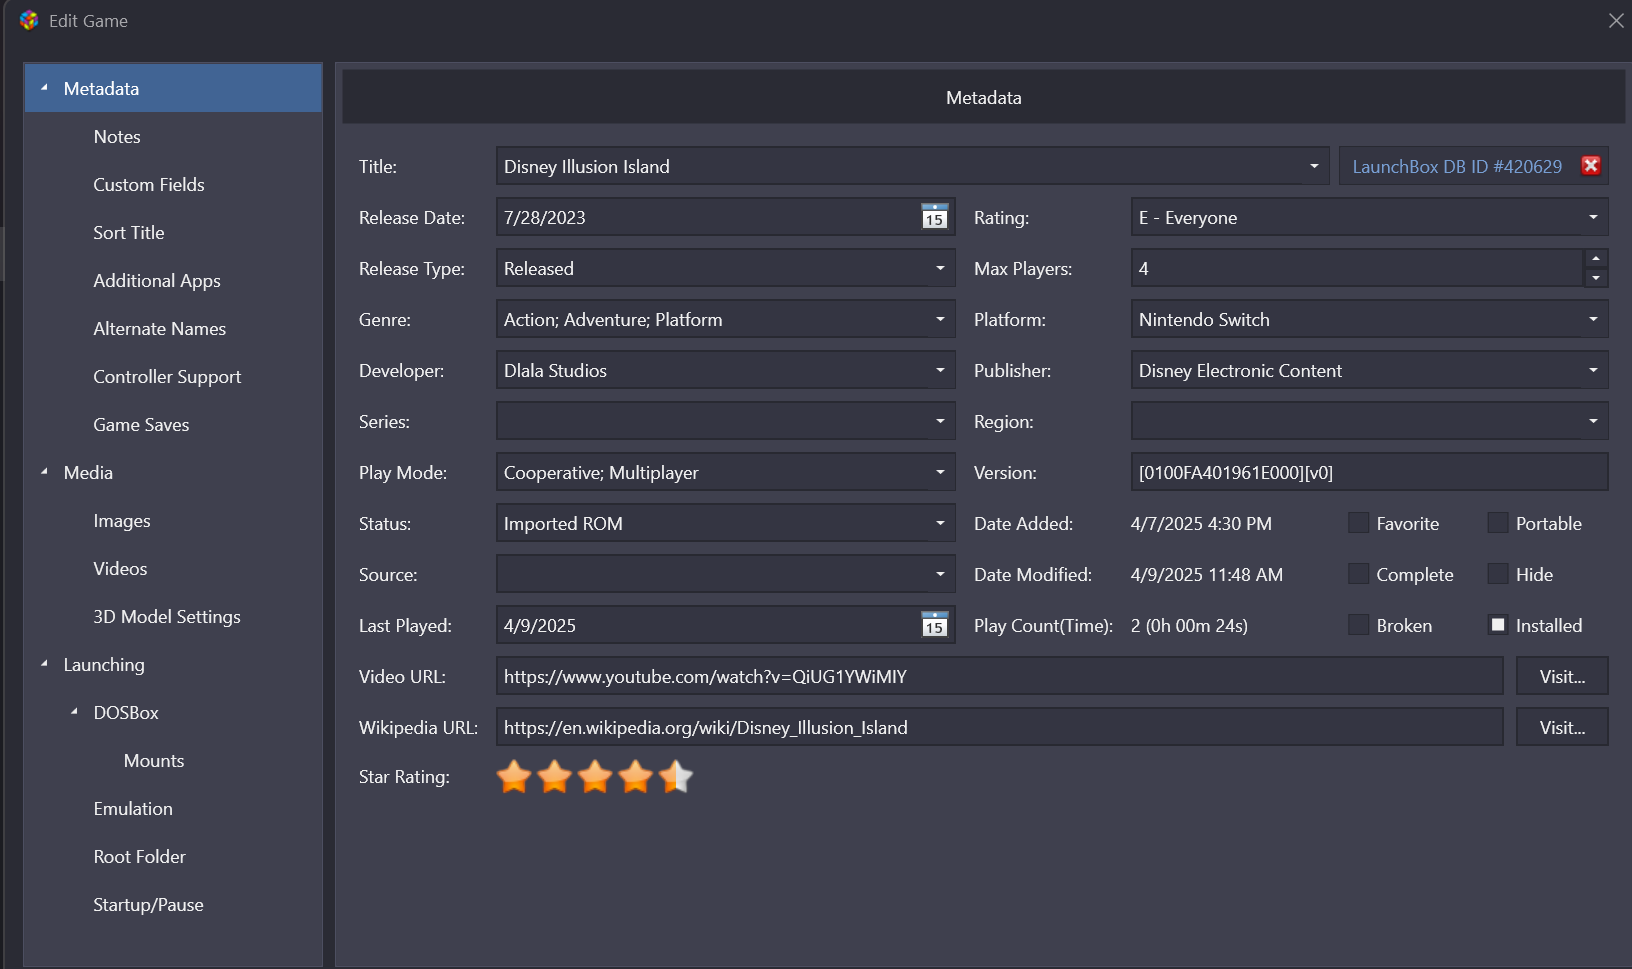Open the Last Played calendar picker
1632x969 pixels.
[934, 625]
